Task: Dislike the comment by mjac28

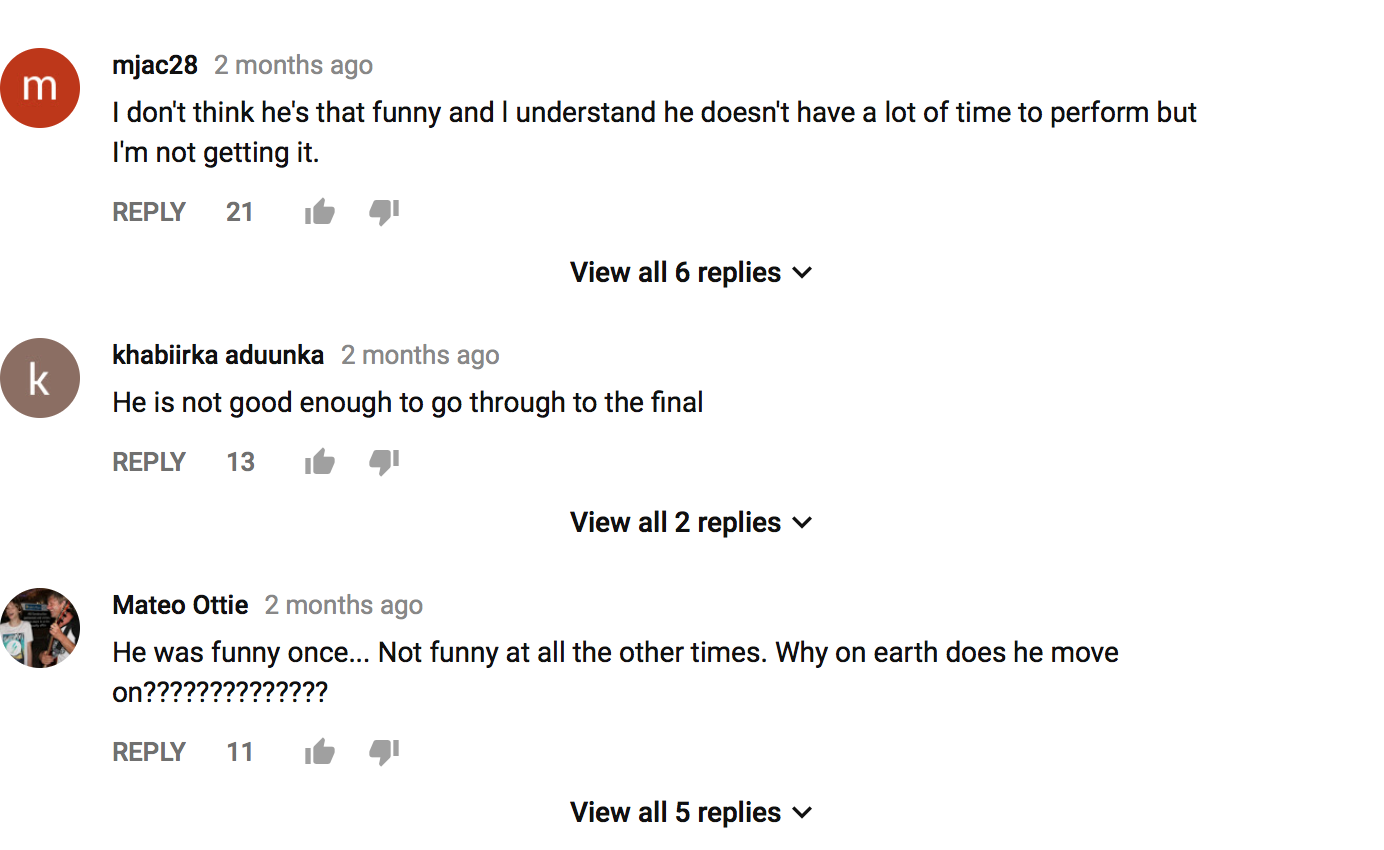Action: coord(384,212)
